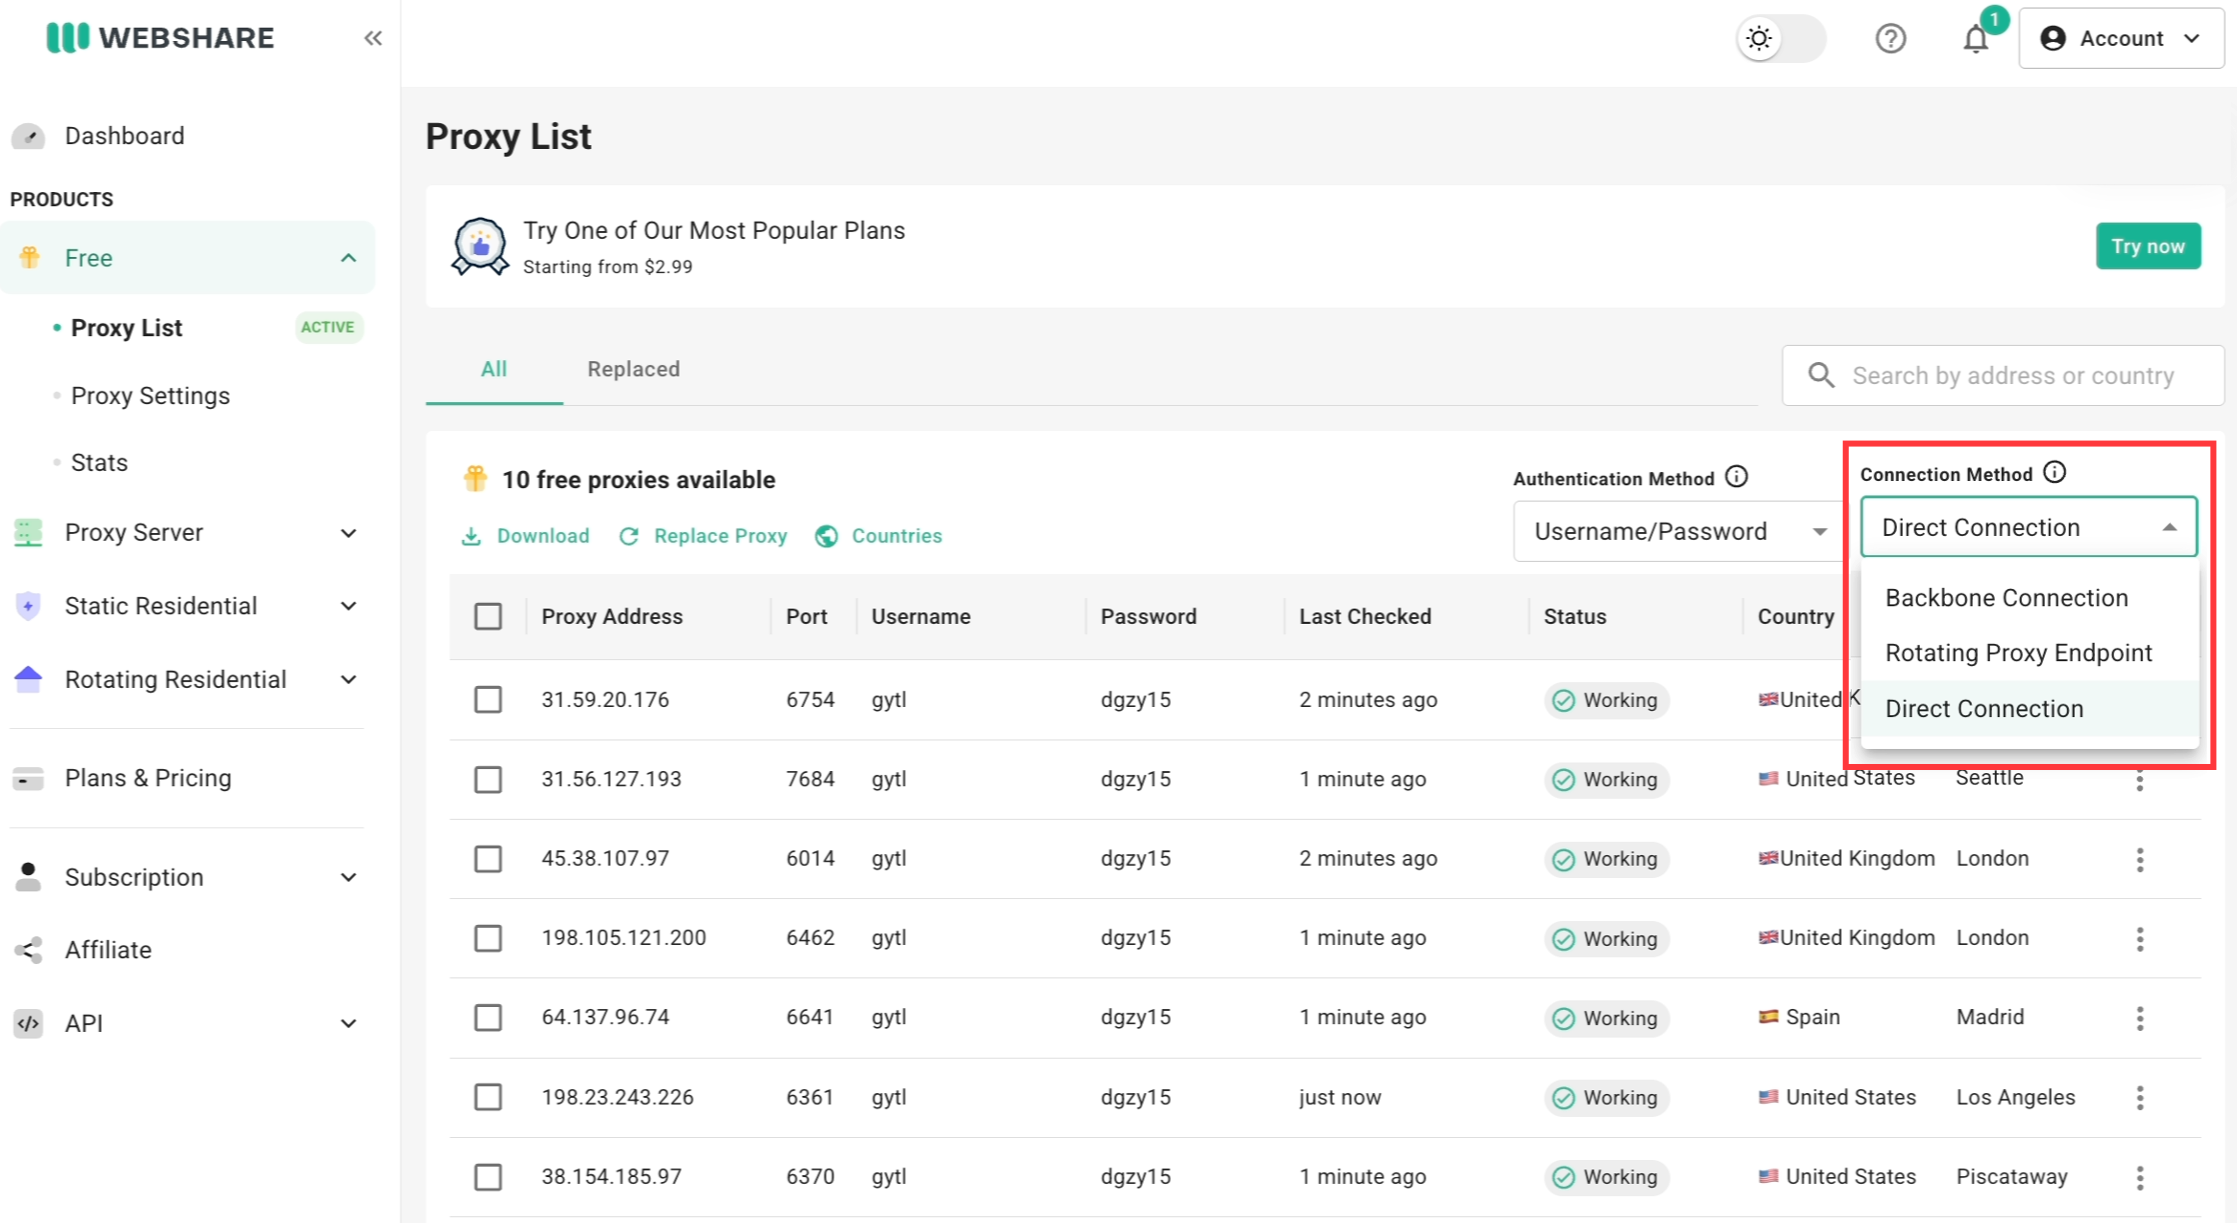The image size is (2237, 1224).
Task: Open row menu for 31.56.127.193 proxy
Action: [2140, 781]
